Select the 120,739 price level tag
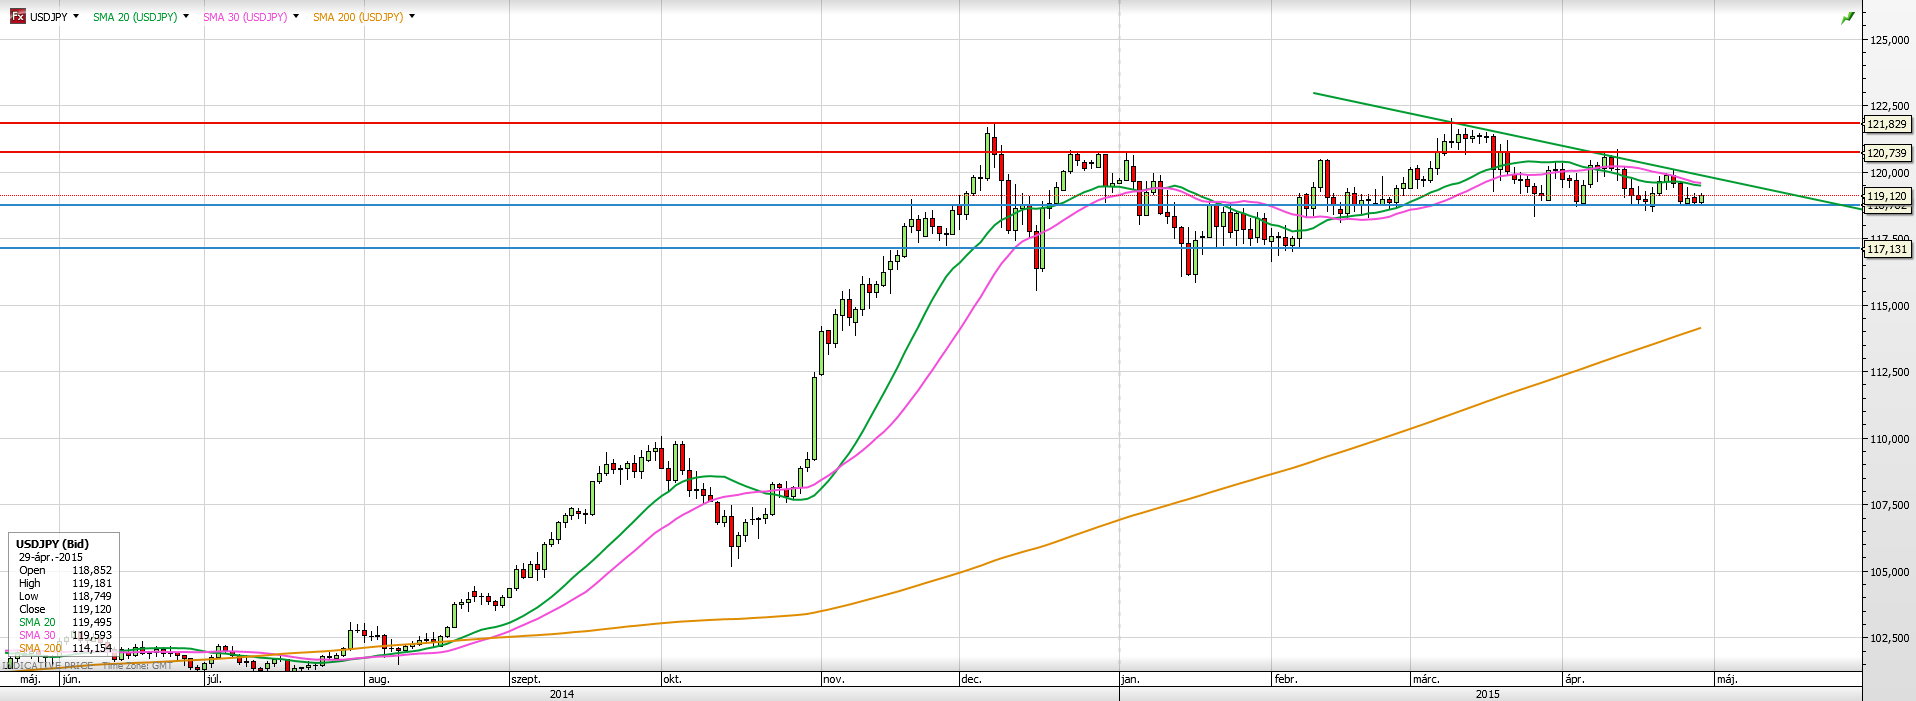Image resolution: width=1916 pixels, height=701 pixels. [1887, 153]
